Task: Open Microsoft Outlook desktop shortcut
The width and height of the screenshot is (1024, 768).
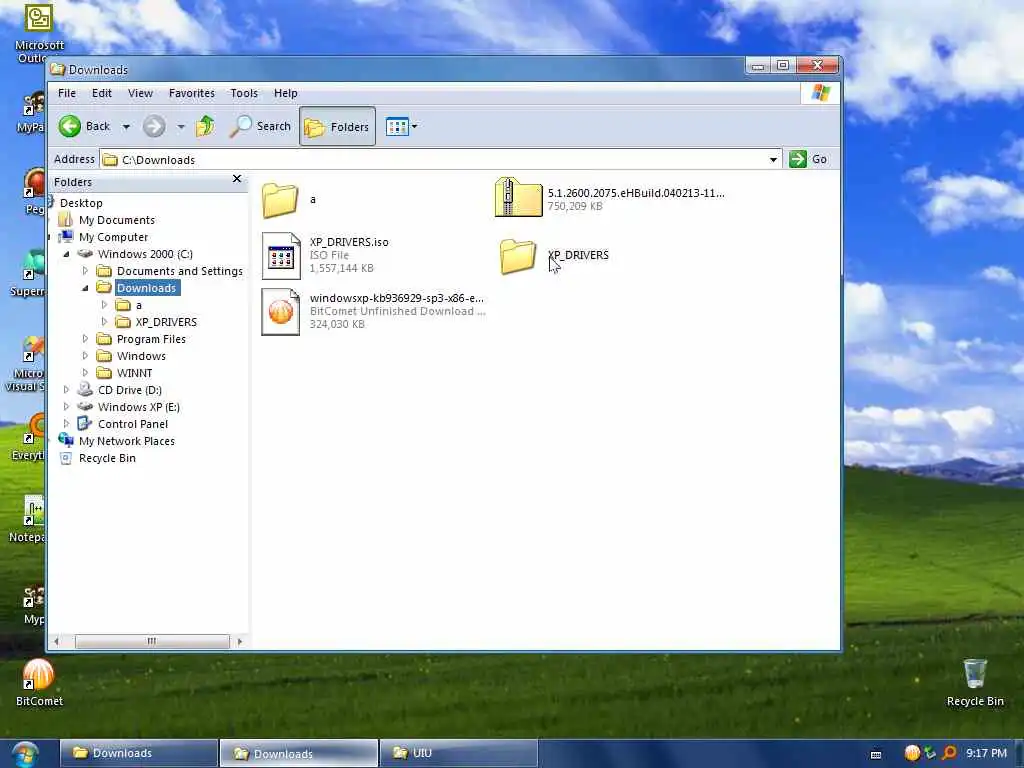Action: tap(39, 33)
